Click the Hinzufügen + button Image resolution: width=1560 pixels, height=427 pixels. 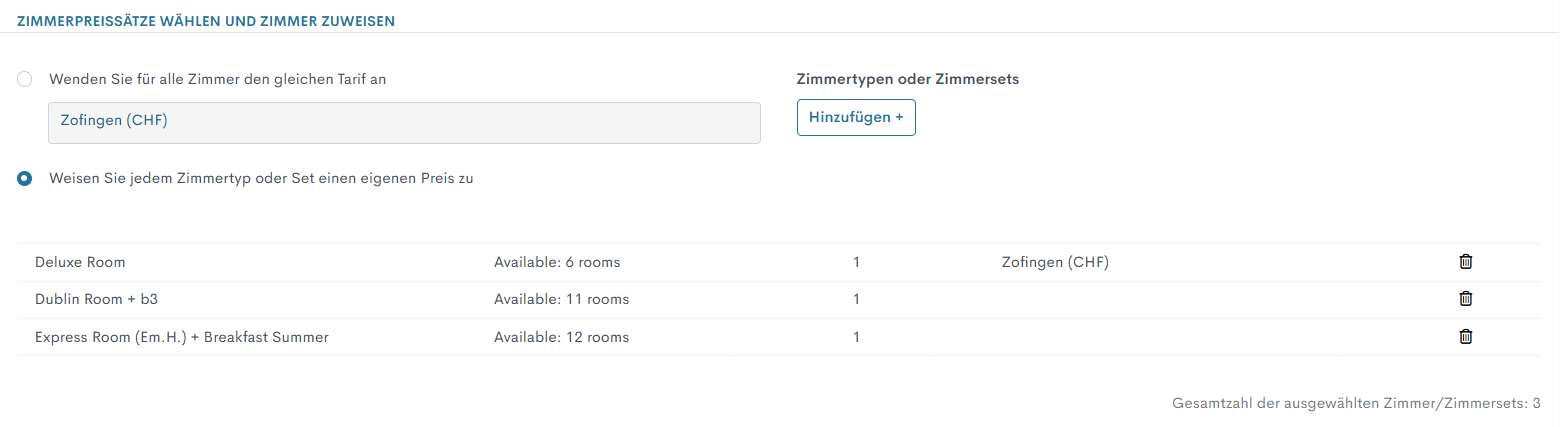tap(856, 117)
